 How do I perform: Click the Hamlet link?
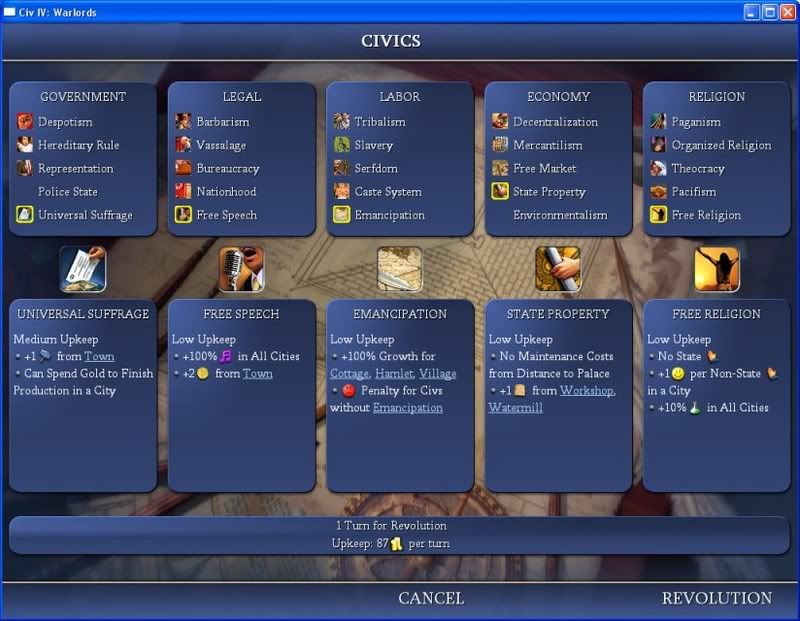pos(394,374)
